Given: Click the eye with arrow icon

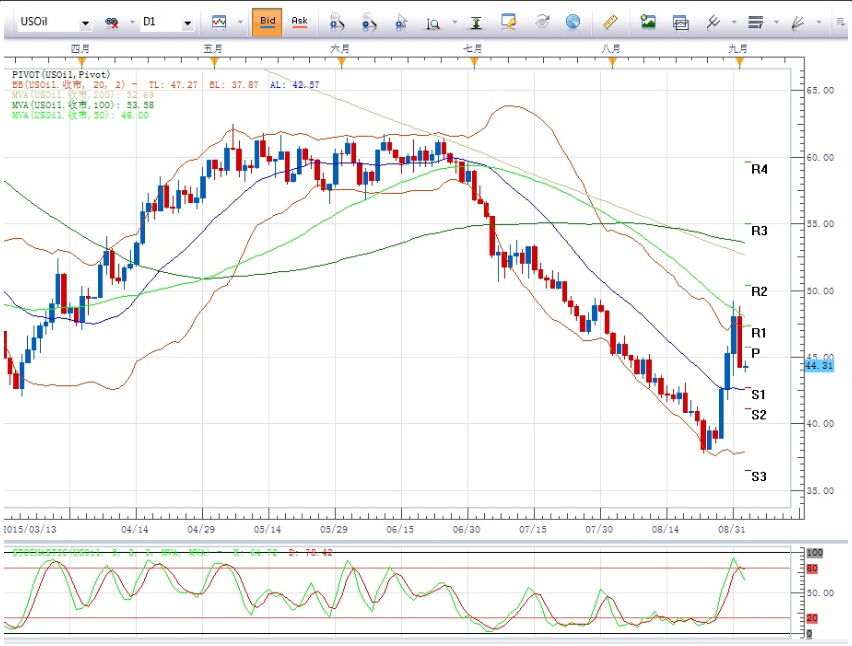Looking at the screenshot, I should (x=542, y=22).
